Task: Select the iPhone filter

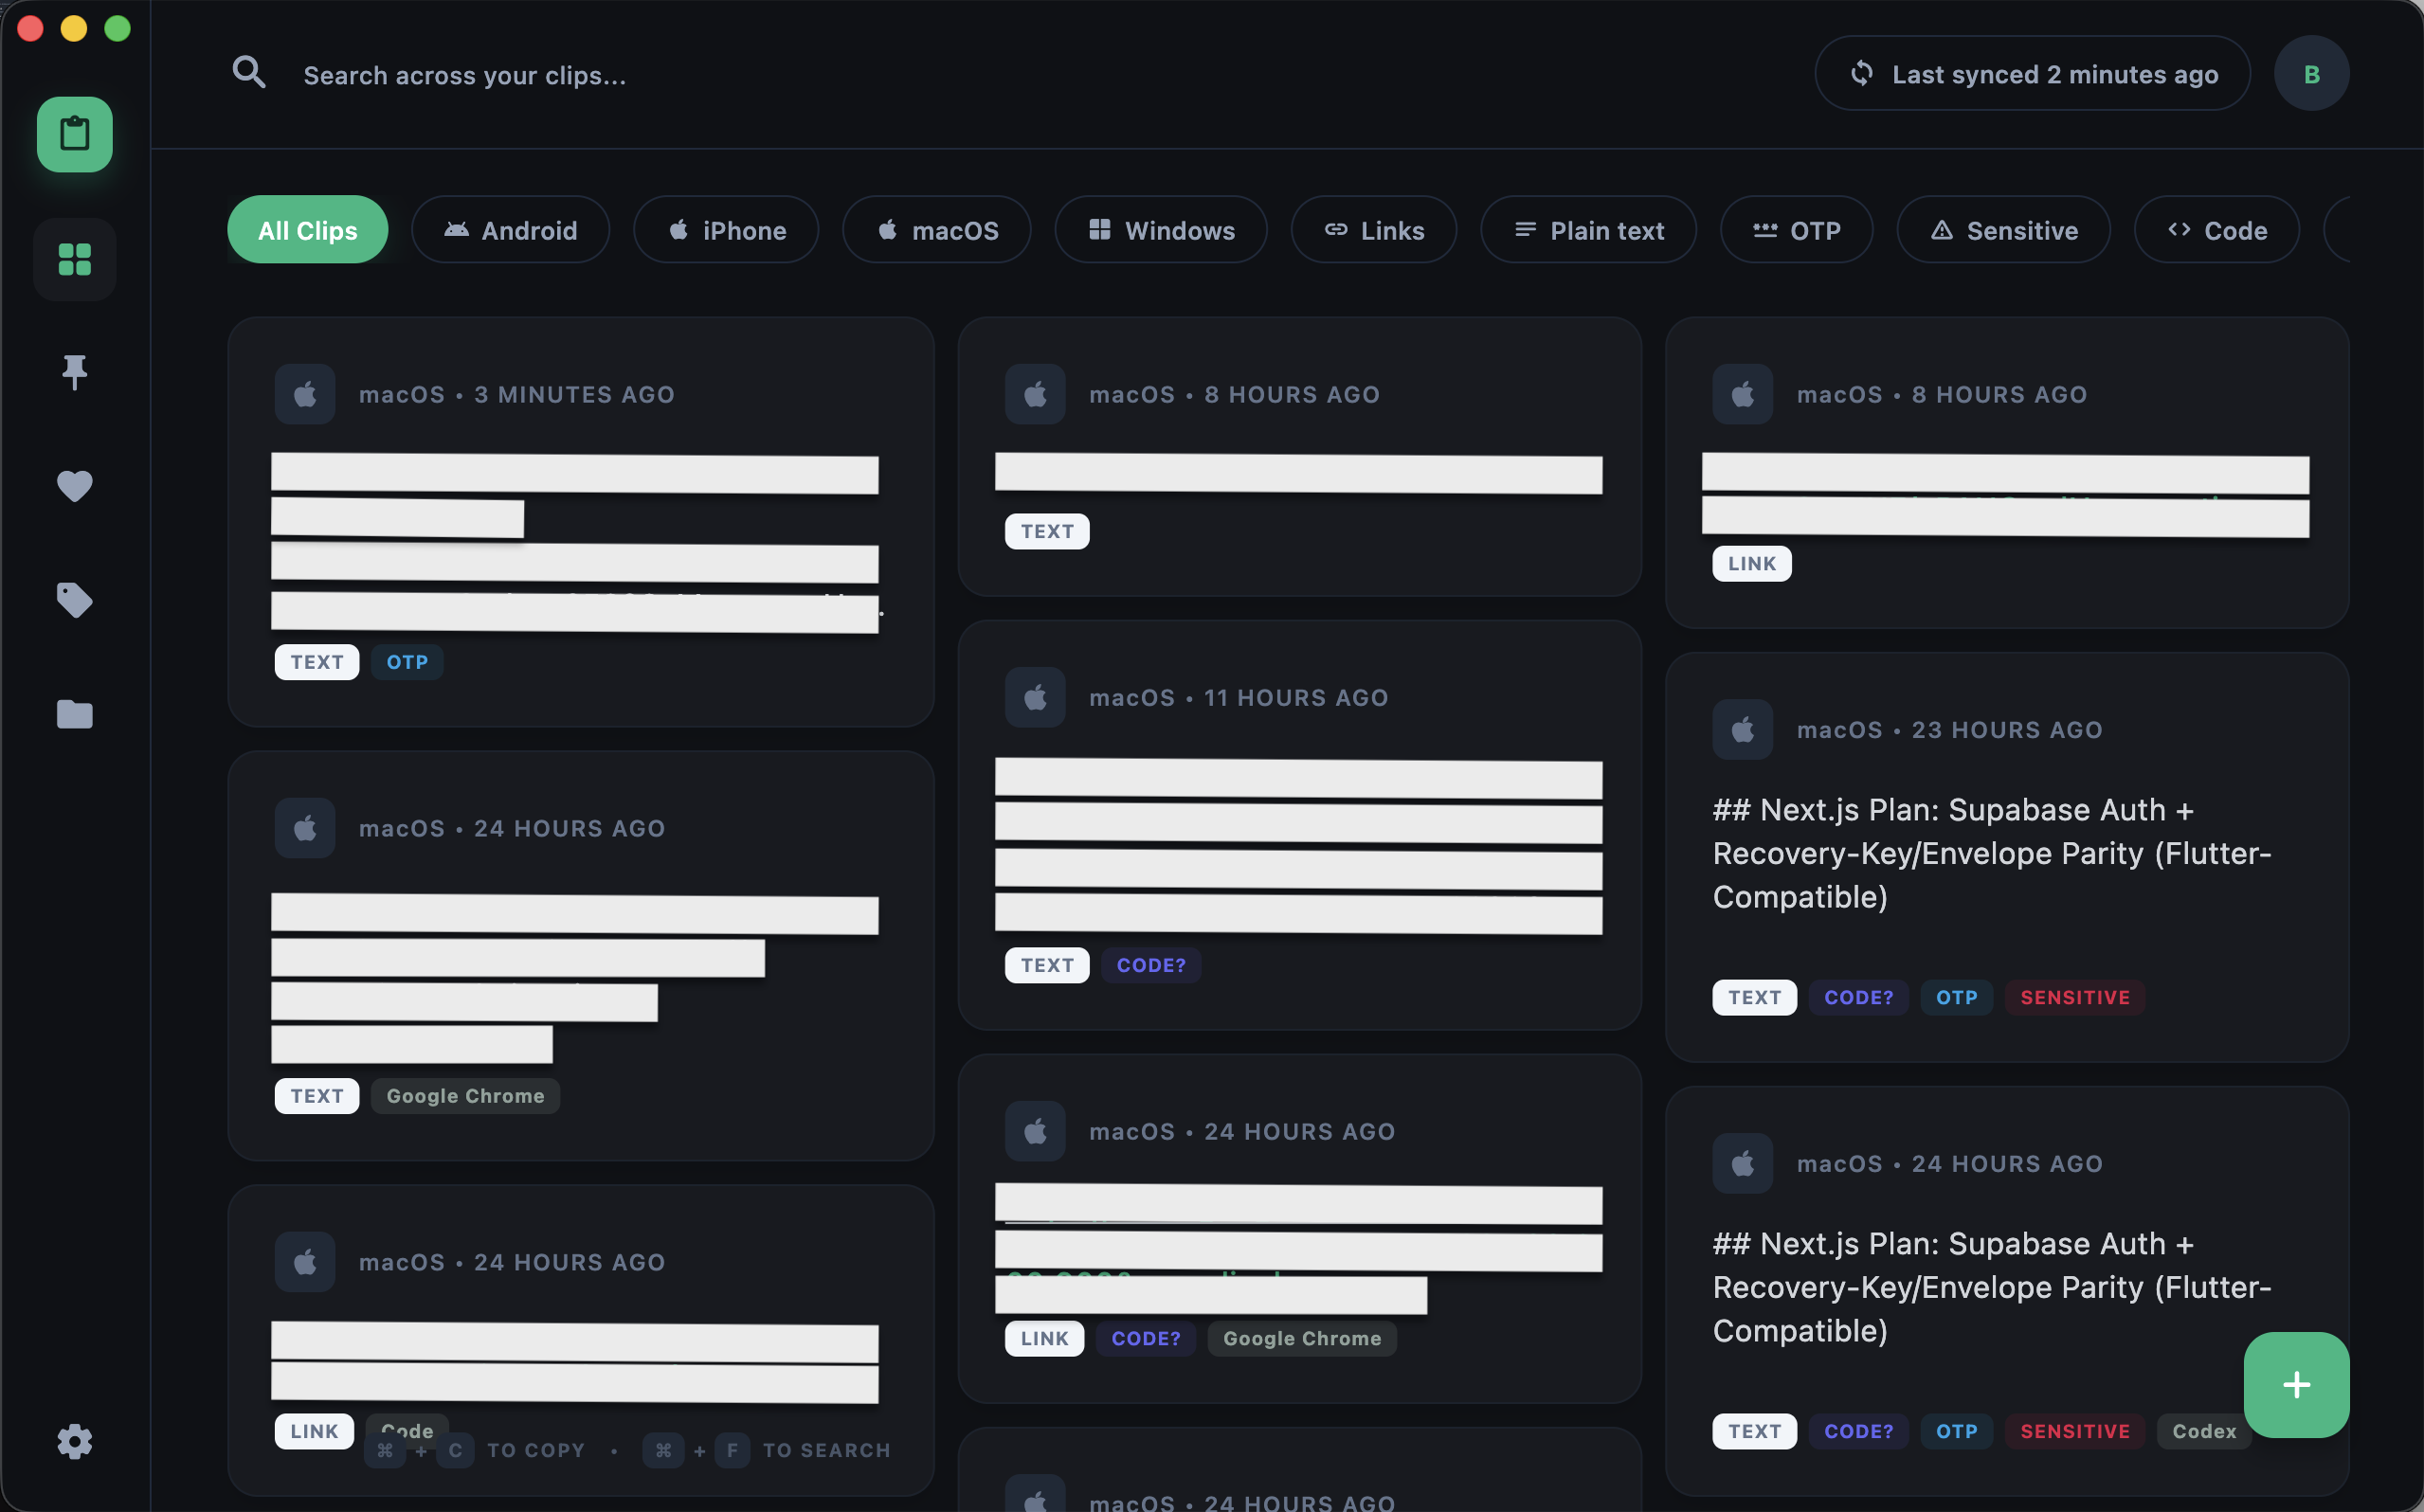Action: [726, 229]
